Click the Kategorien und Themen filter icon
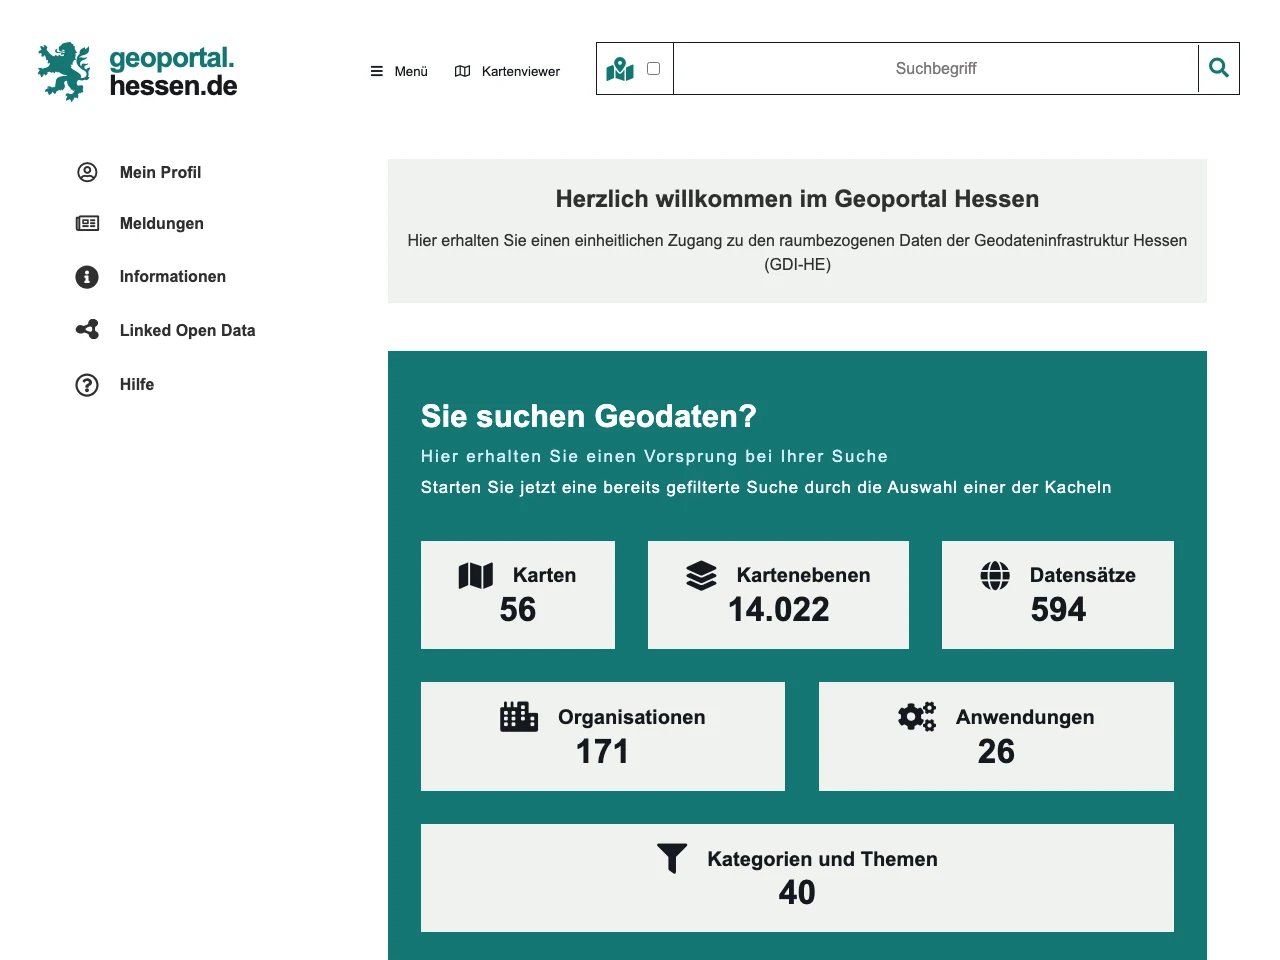The height and width of the screenshot is (960, 1280). click(x=672, y=858)
